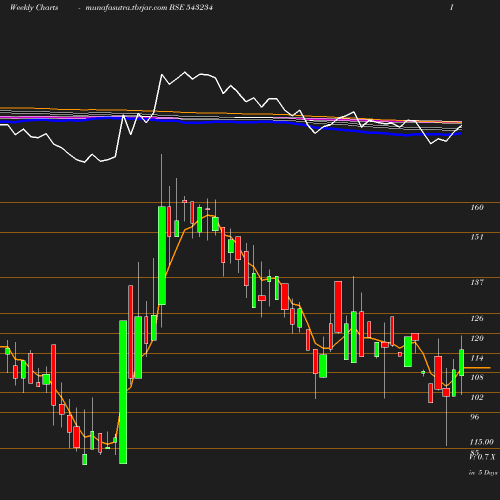Click the 160 price axis label
Viewport: 500px width, 500px height.
tap(477, 207)
